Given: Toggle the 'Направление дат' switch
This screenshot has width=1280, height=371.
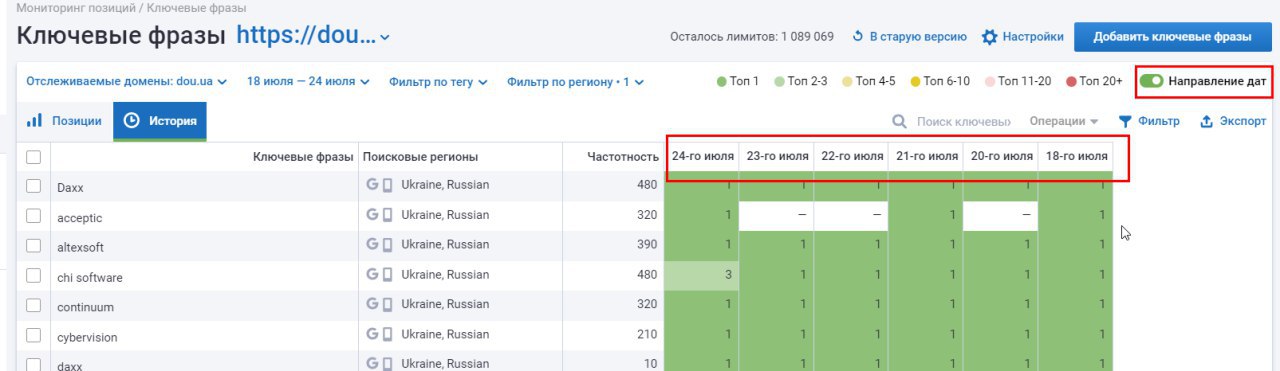Looking at the screenshot, I should coord(1152,80).
